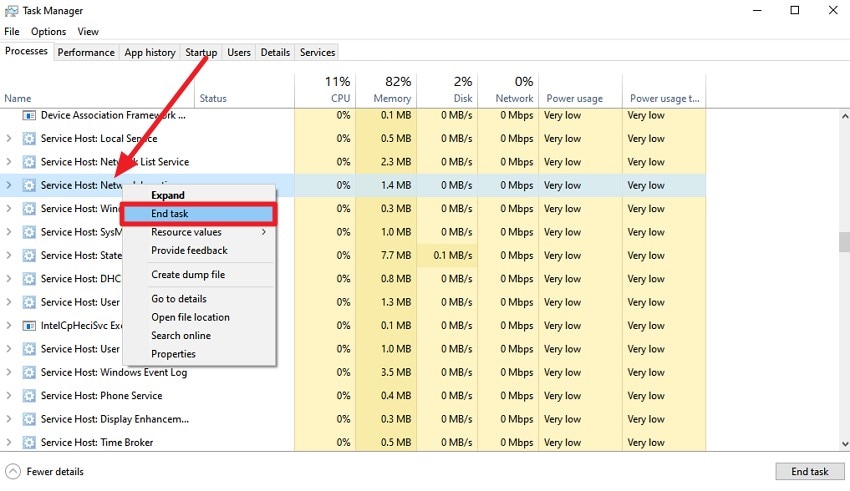The image size is (850, 491).
Task: Click the IntelCpHeciSvc process icon
Action: [29, 326]
